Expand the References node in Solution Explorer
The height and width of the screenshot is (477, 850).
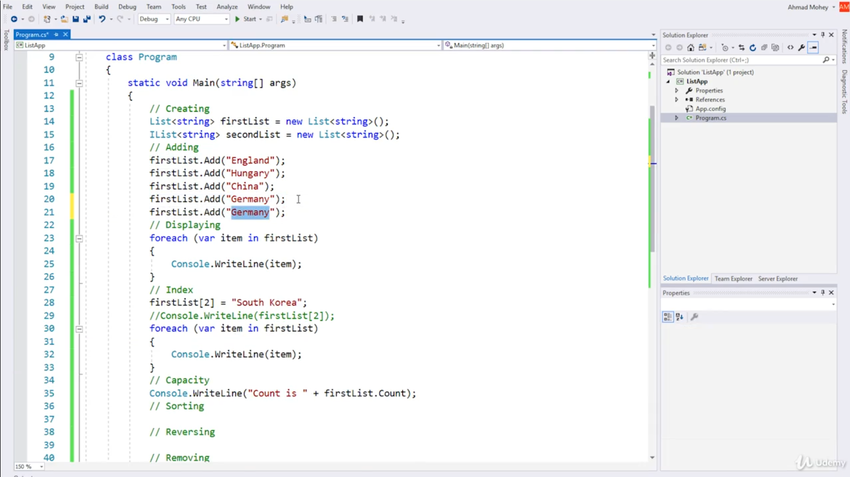click(677, 100)
